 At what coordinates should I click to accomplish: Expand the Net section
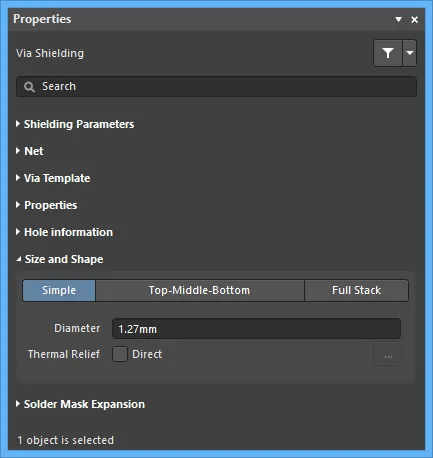(30, 151)
